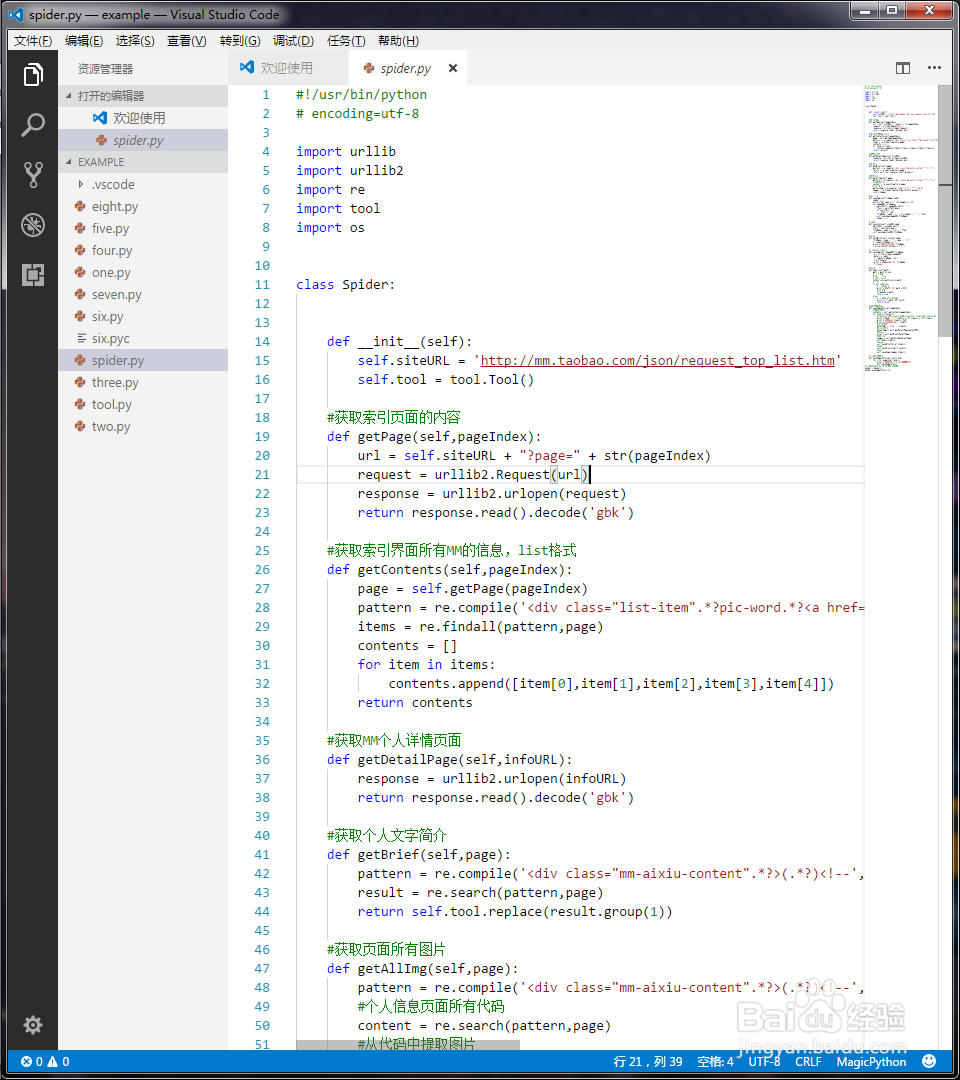960x1080 pixels.
Task: Close the spider.py tab
Action: 452,68
